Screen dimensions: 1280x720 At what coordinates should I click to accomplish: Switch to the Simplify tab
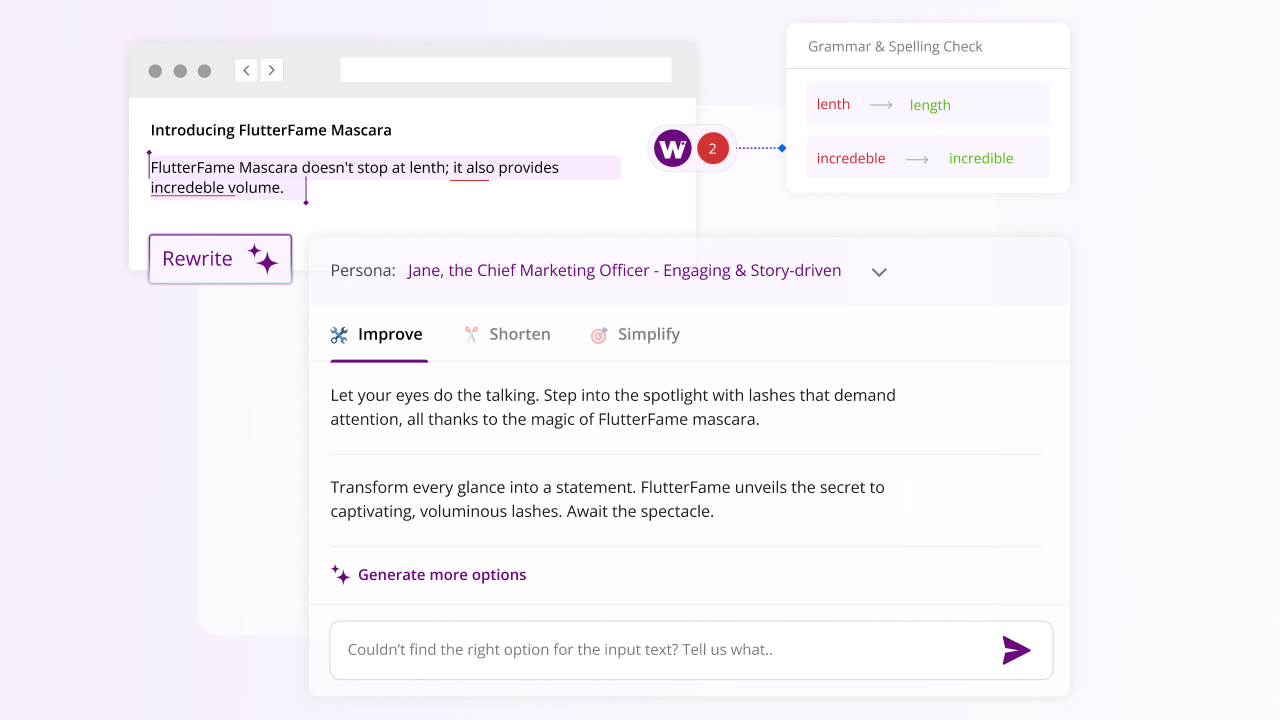coord(648,335)
